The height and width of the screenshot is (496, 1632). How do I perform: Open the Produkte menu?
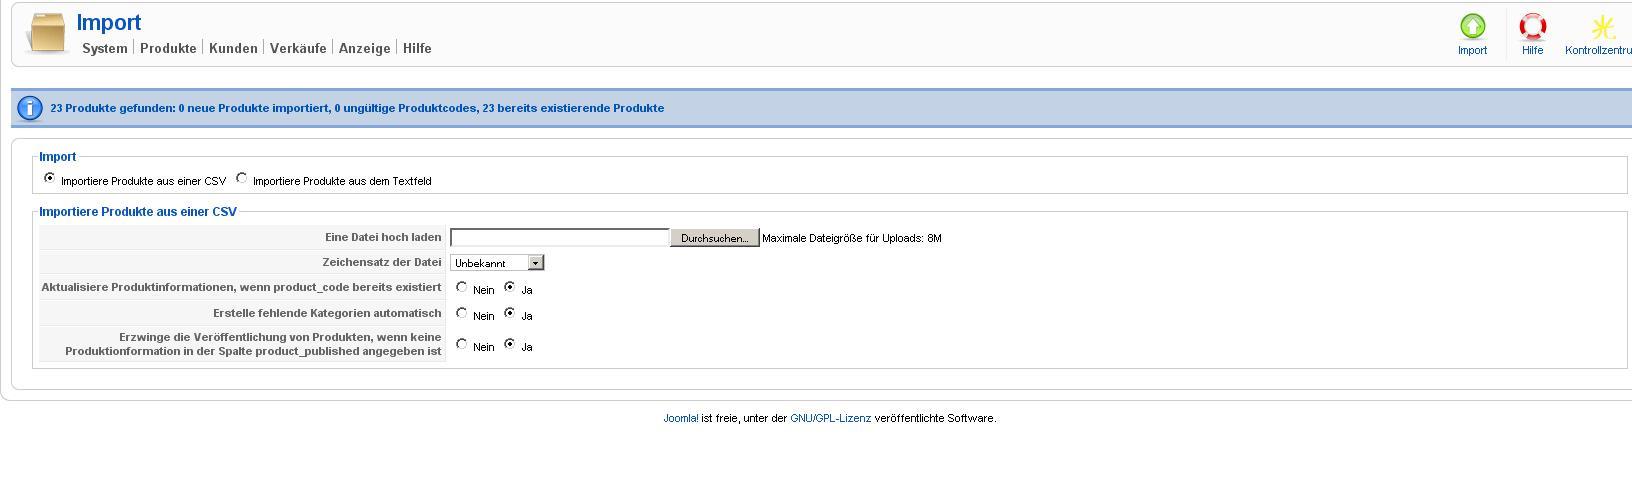[x=168, y=48]
